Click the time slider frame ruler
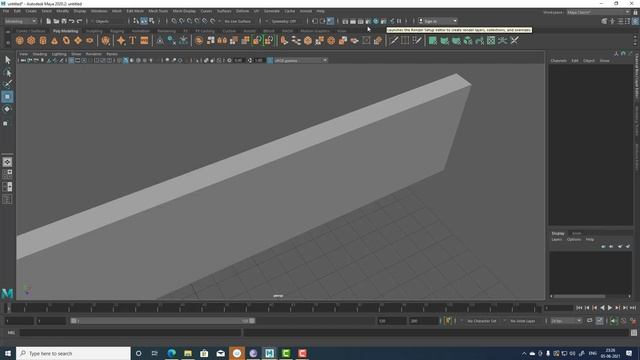 click(273, 308)
